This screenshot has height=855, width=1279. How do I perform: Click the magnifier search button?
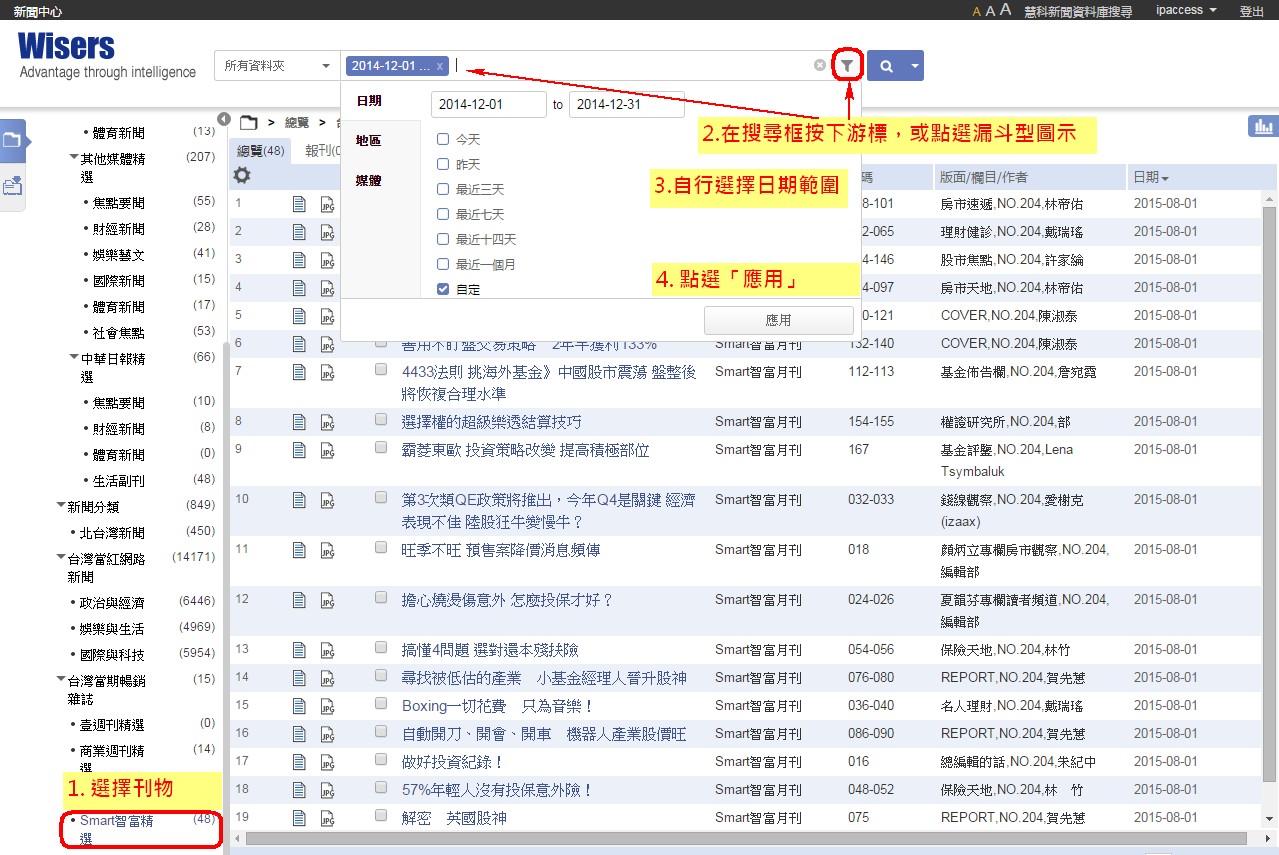(886, 66)
